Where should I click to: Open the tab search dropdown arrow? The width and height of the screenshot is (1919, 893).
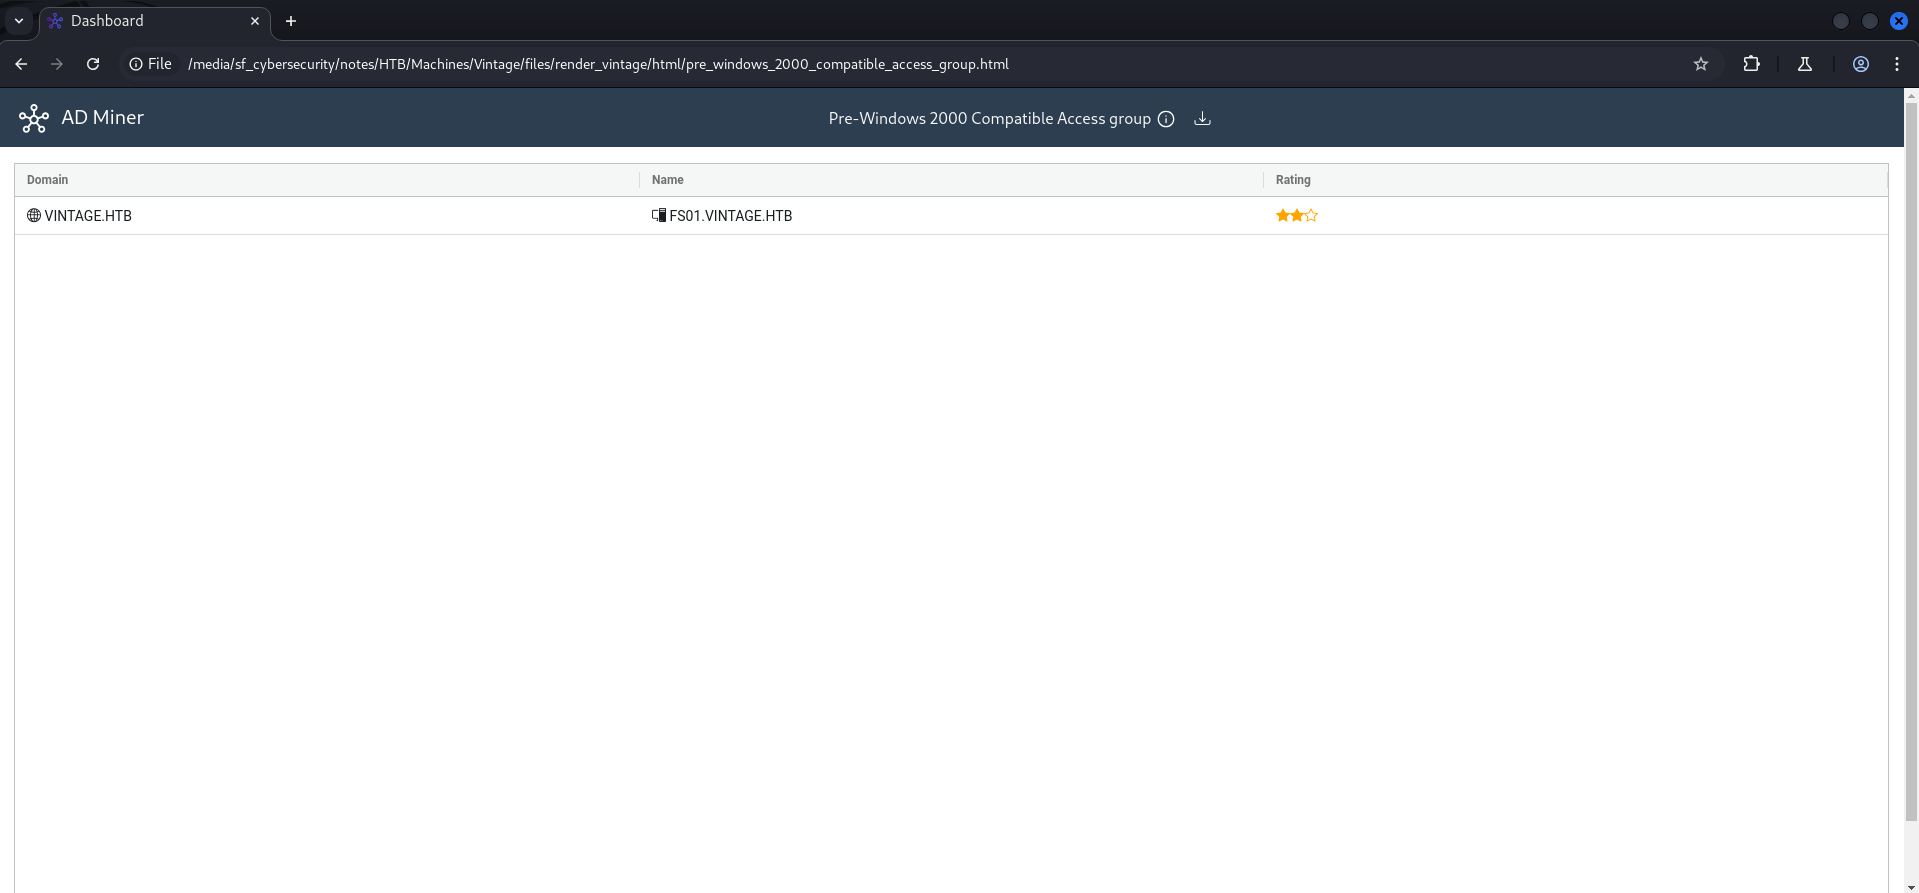(19, 21)
